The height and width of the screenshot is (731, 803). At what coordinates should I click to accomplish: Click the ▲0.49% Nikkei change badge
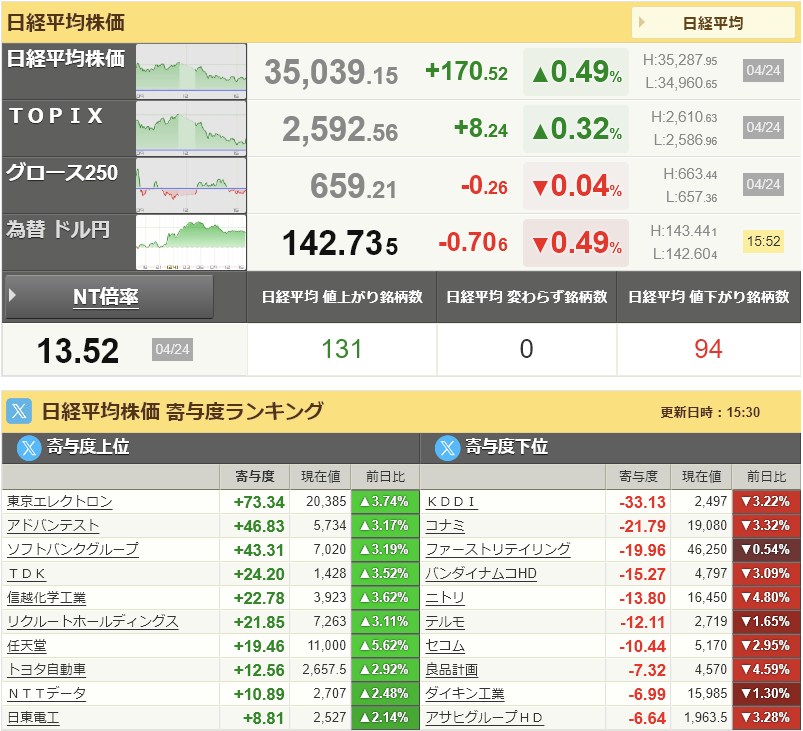576,72
